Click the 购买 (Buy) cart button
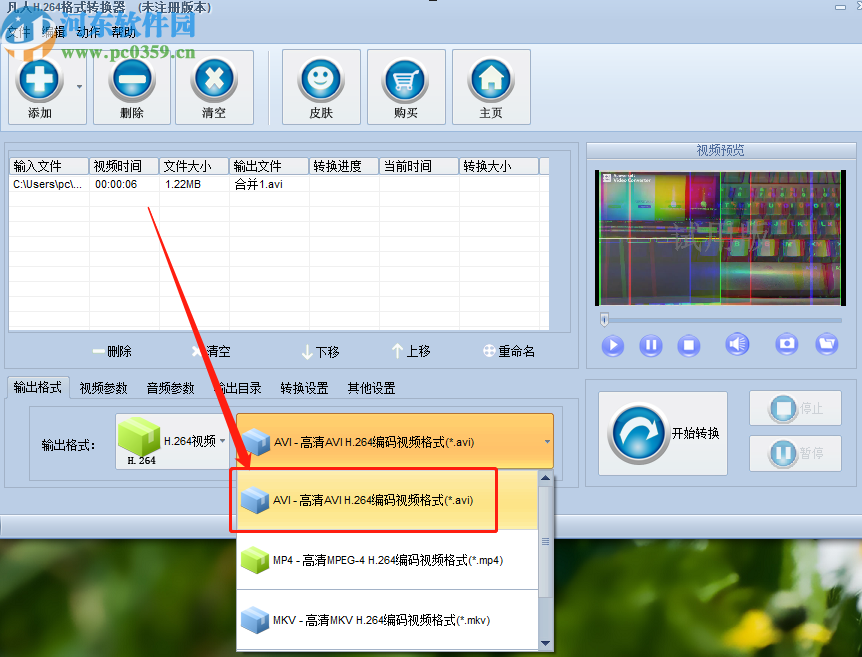This screenshot has height=657, width=862. (406, 87)
